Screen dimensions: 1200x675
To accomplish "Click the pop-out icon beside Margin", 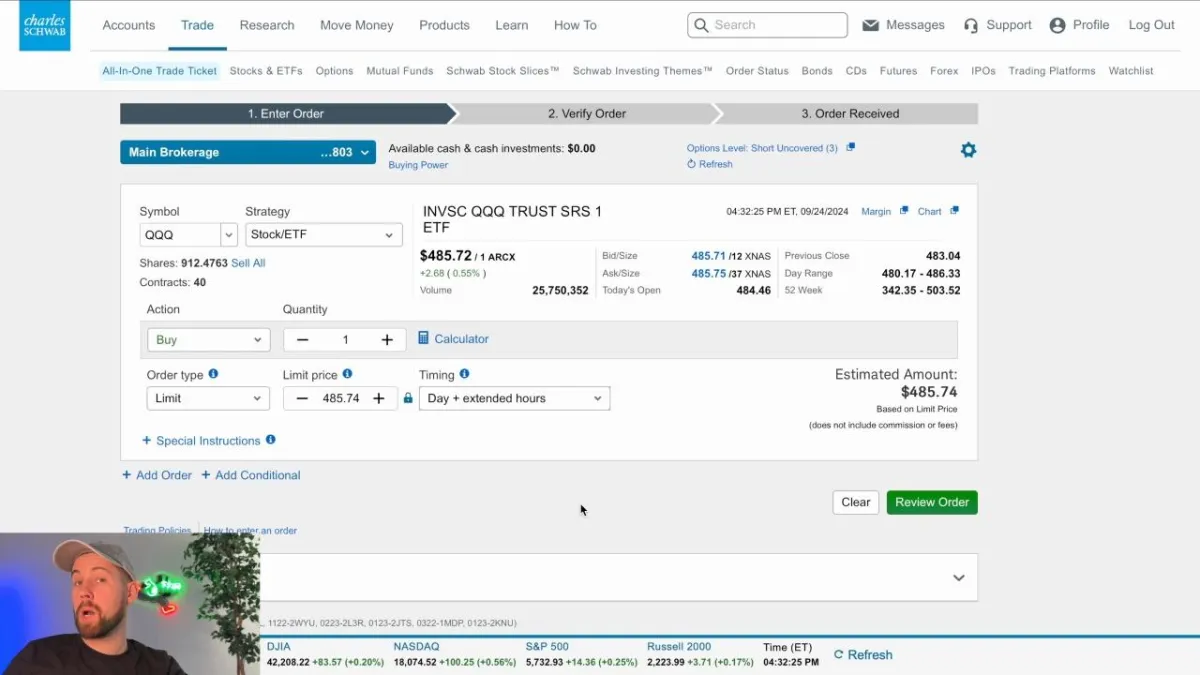I will click(x=904, y=211).
